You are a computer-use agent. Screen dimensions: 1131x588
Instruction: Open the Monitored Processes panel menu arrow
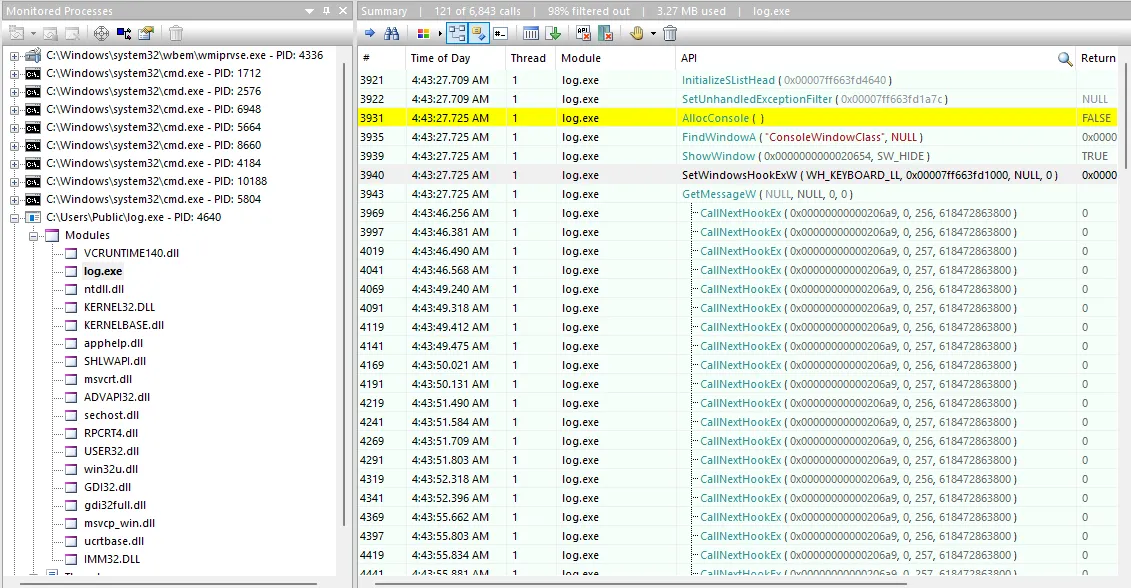click(x=309, y=11)
